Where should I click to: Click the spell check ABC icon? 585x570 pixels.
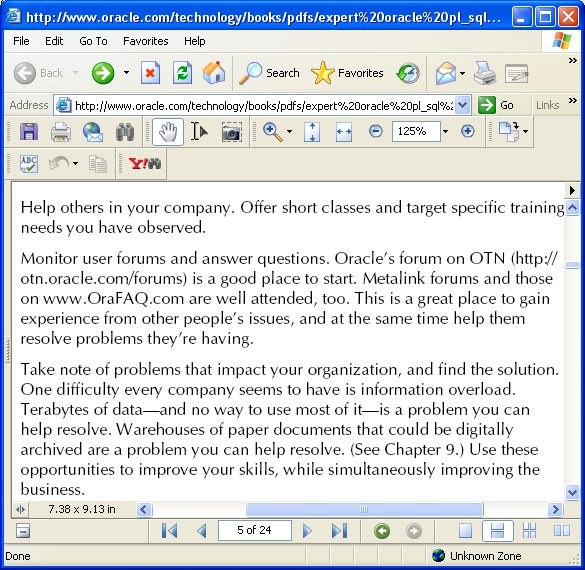pos(29,164)
